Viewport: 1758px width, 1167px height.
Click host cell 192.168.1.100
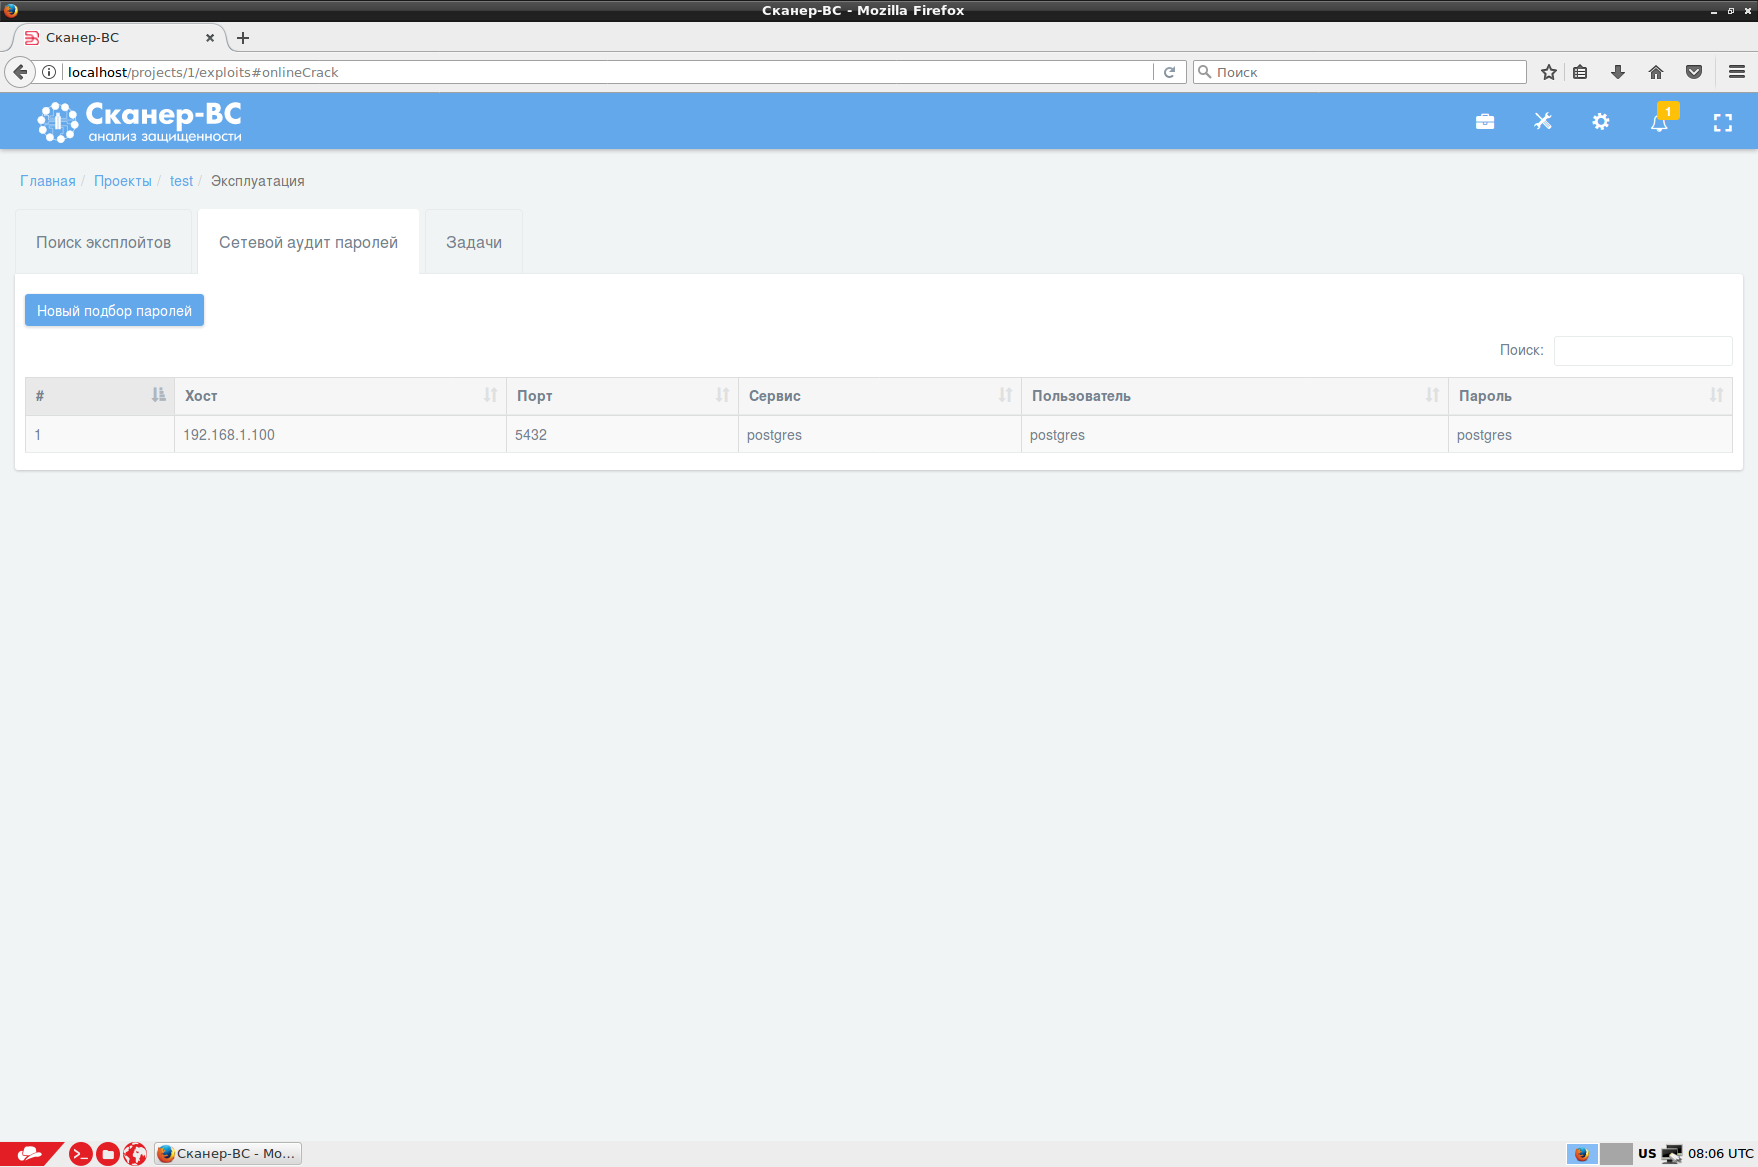[340, 435]
